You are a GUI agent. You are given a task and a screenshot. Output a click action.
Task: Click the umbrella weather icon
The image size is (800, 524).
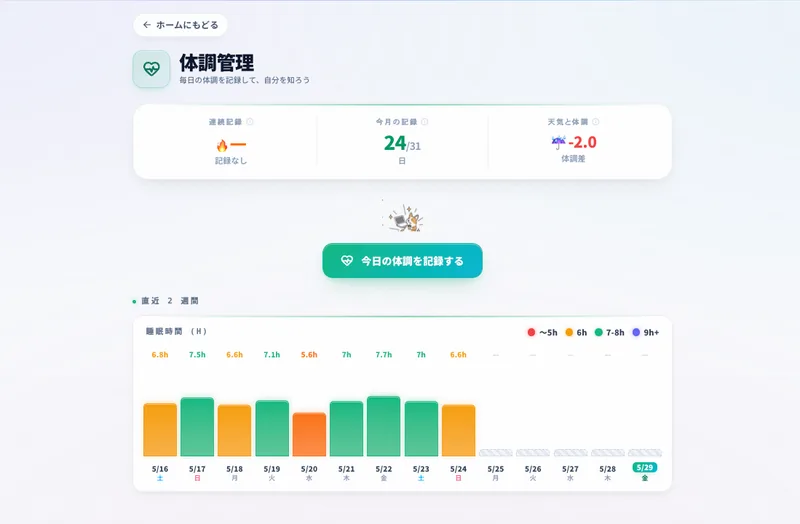coord(559,142)
